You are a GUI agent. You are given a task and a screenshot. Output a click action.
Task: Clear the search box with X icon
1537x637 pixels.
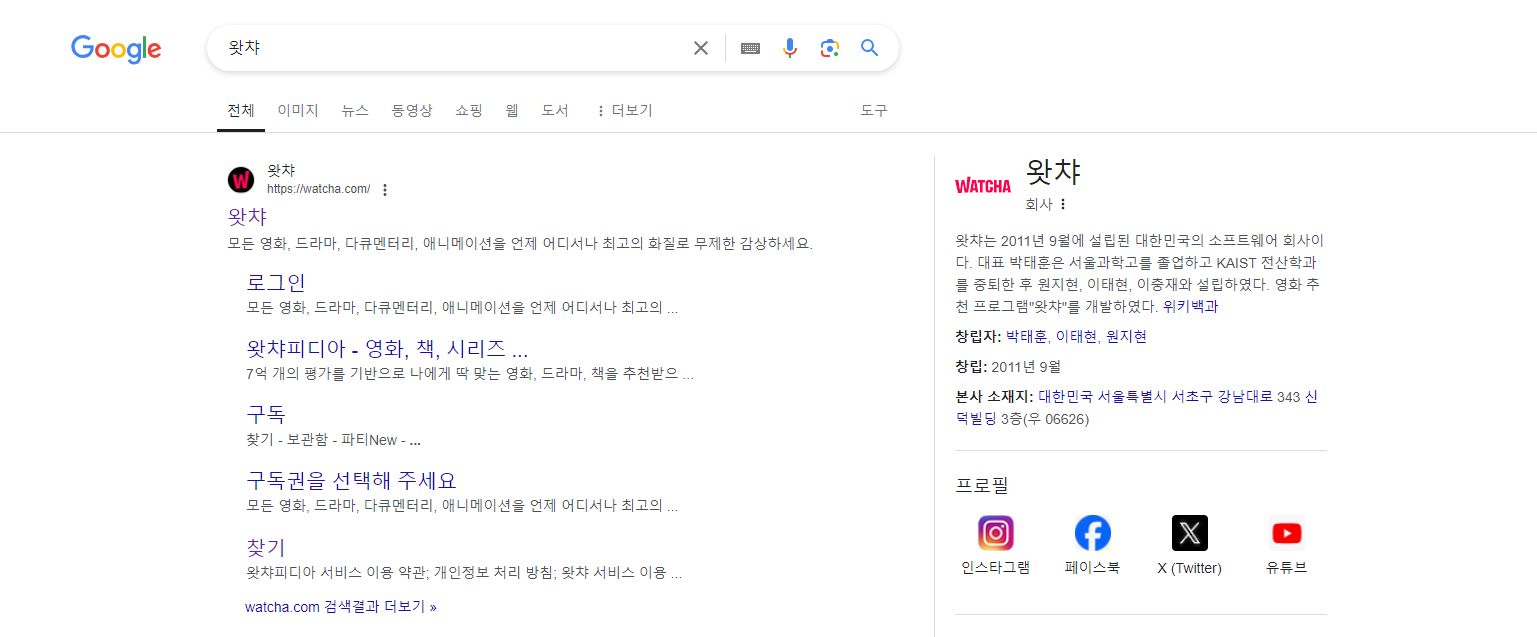701,48
